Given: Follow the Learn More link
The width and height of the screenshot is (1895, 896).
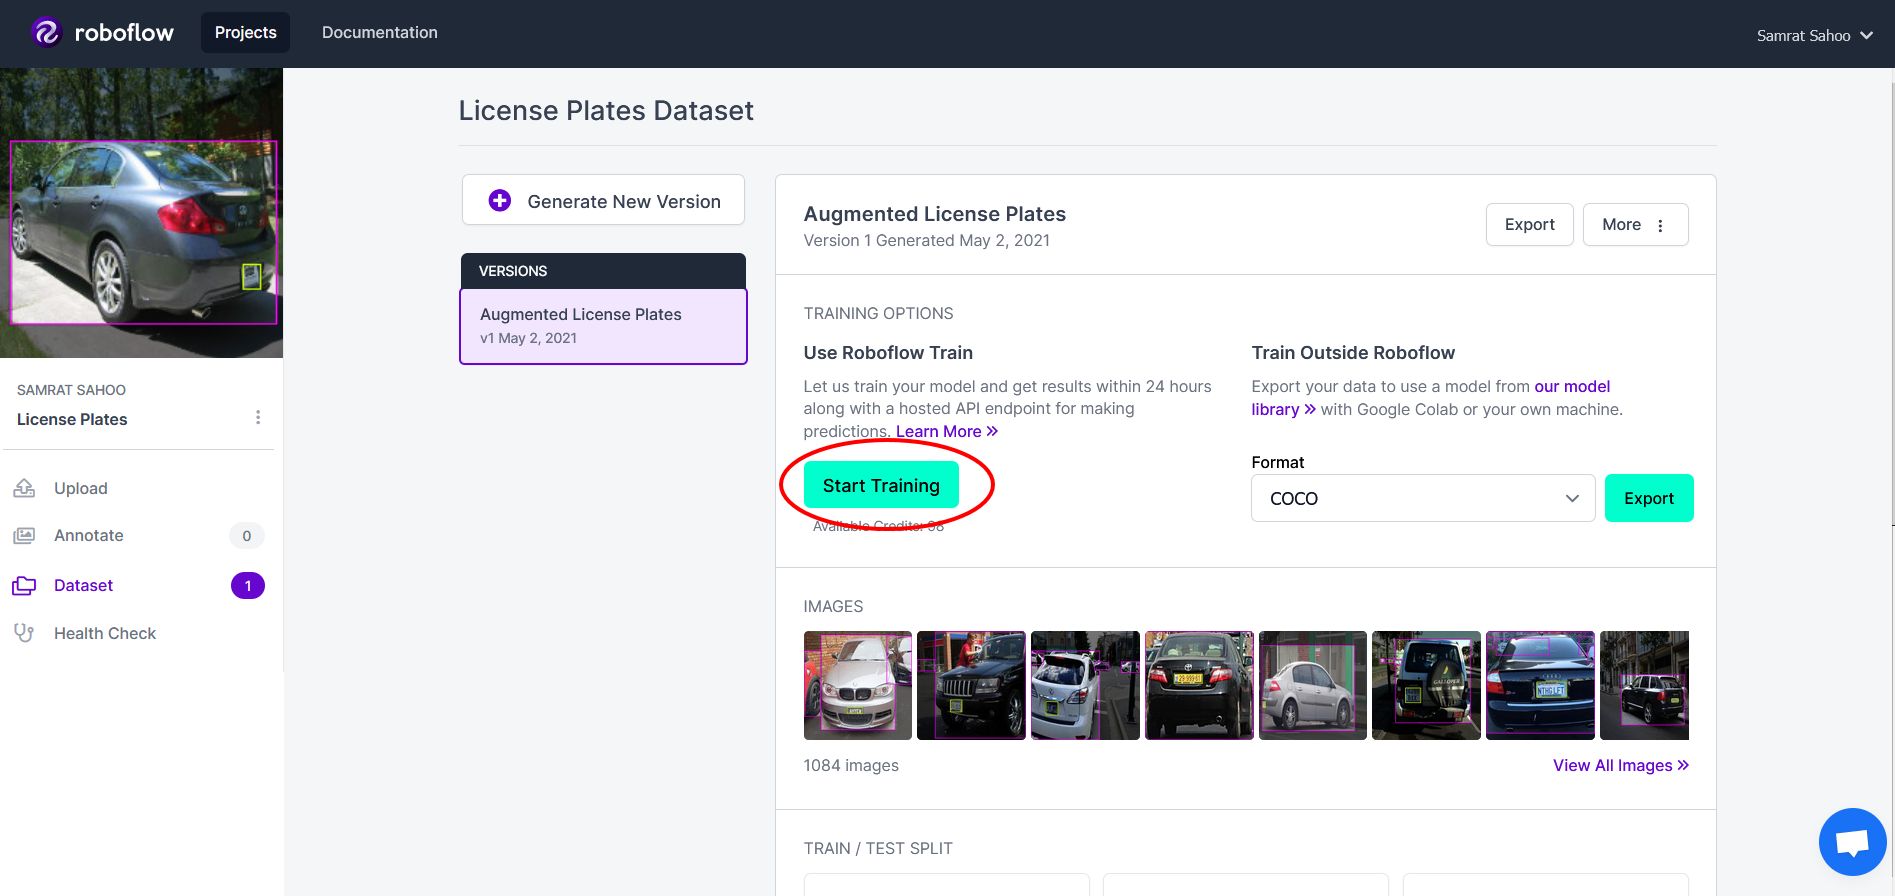Looking at the screenshot, I should pyautogui.click(x=947, y=431).
